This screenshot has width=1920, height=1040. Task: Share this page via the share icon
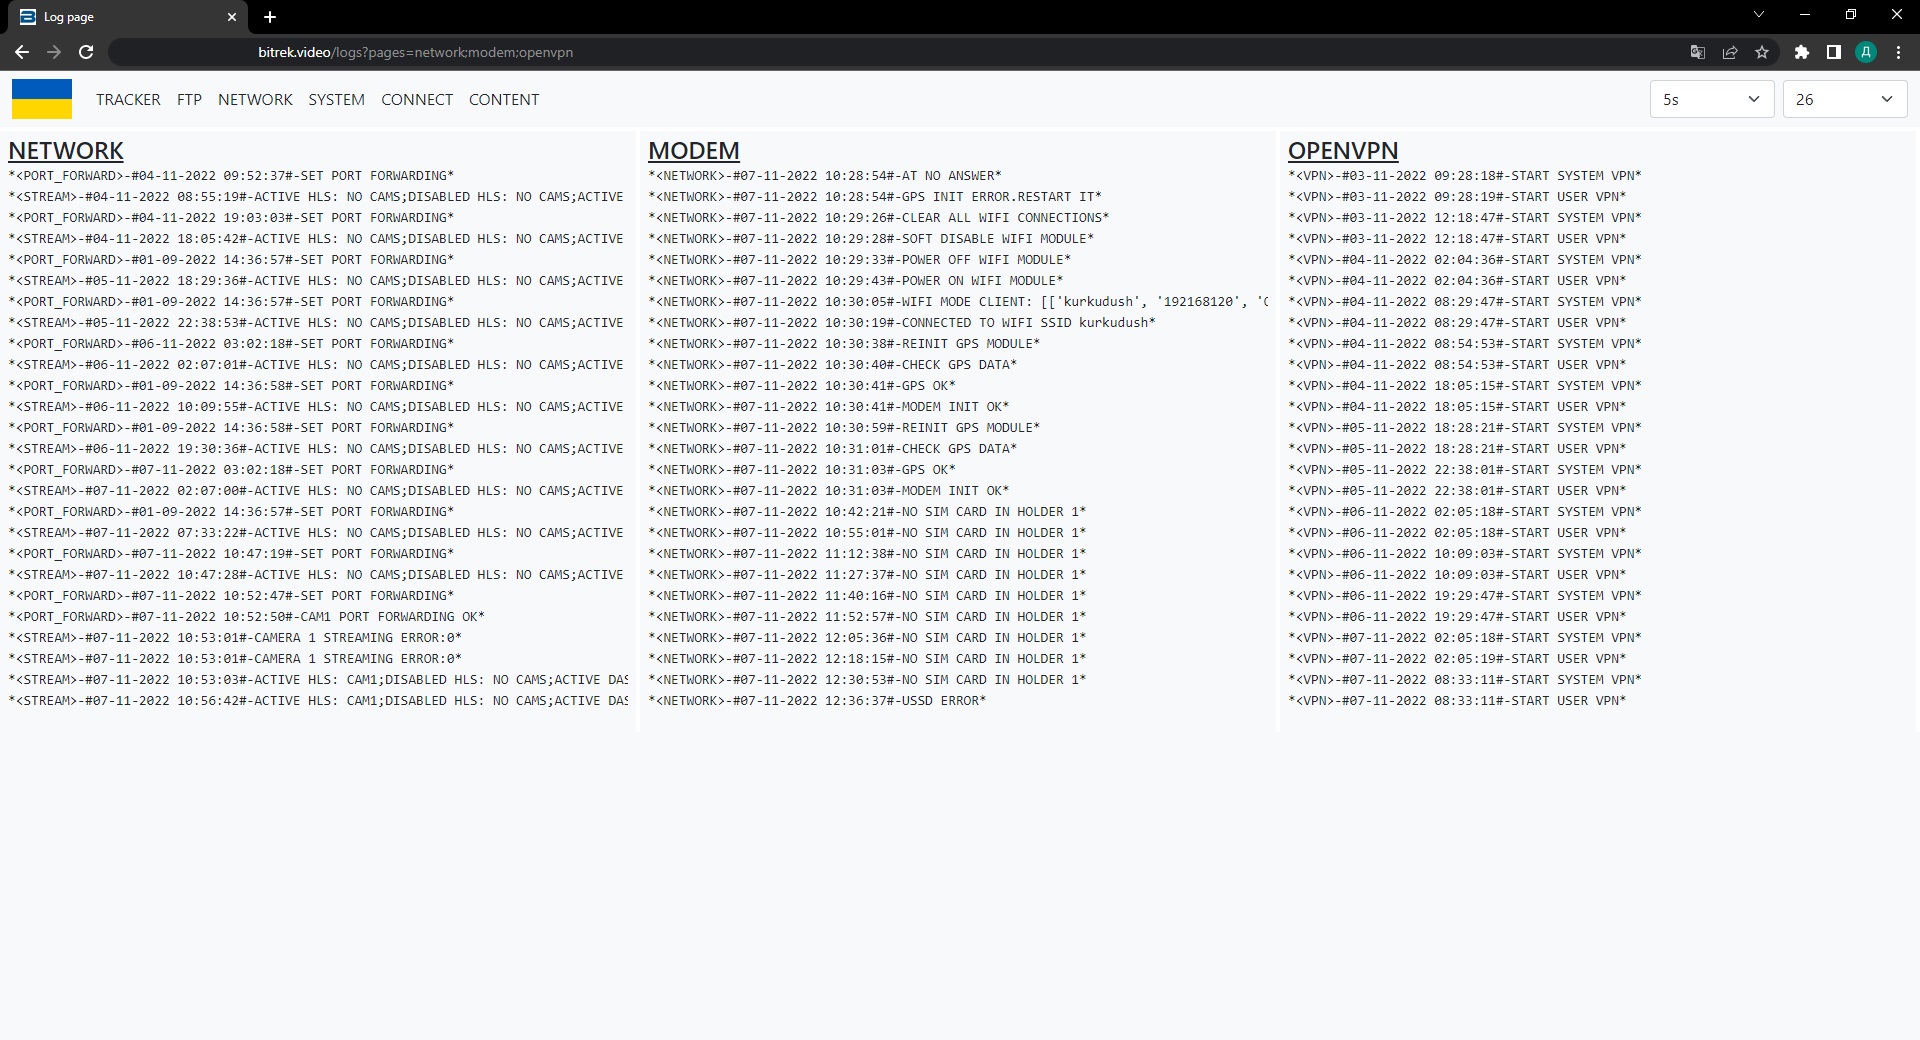[1729, 52]
